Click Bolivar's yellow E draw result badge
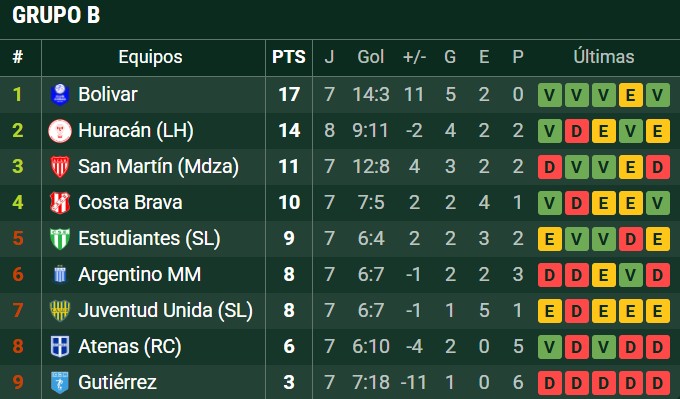Viewport: 680px width, 399px height. coord(631,95)
